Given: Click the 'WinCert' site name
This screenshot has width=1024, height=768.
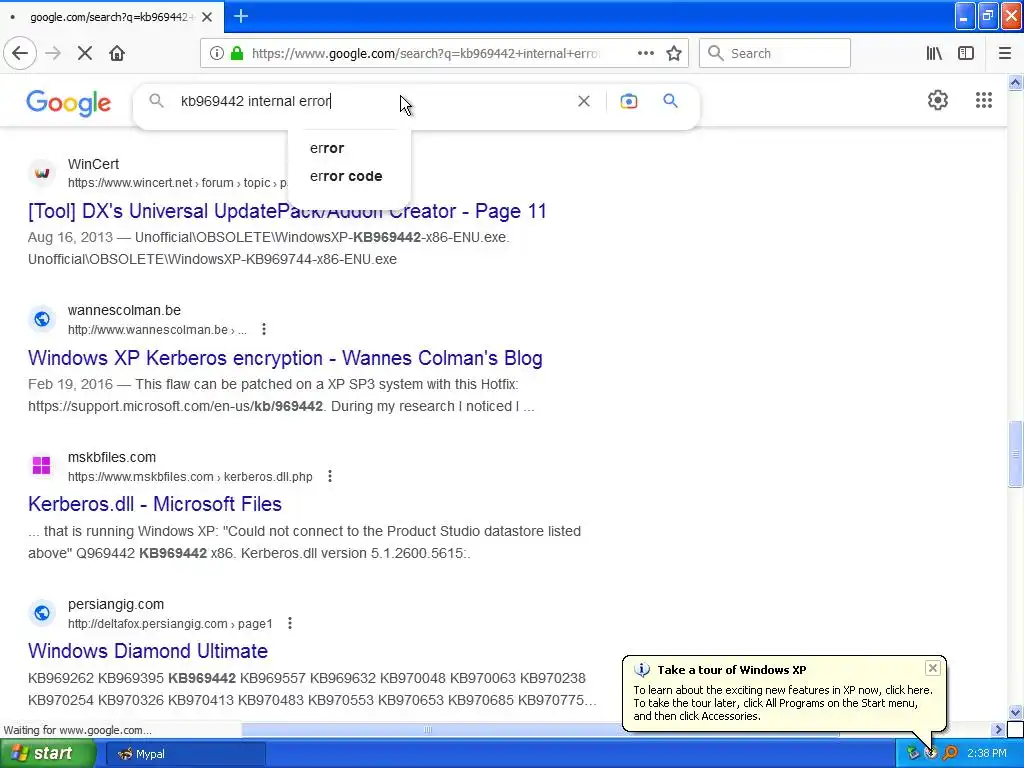Looking at the screenshot, I should pyautogui.click(x=93, y=165).
